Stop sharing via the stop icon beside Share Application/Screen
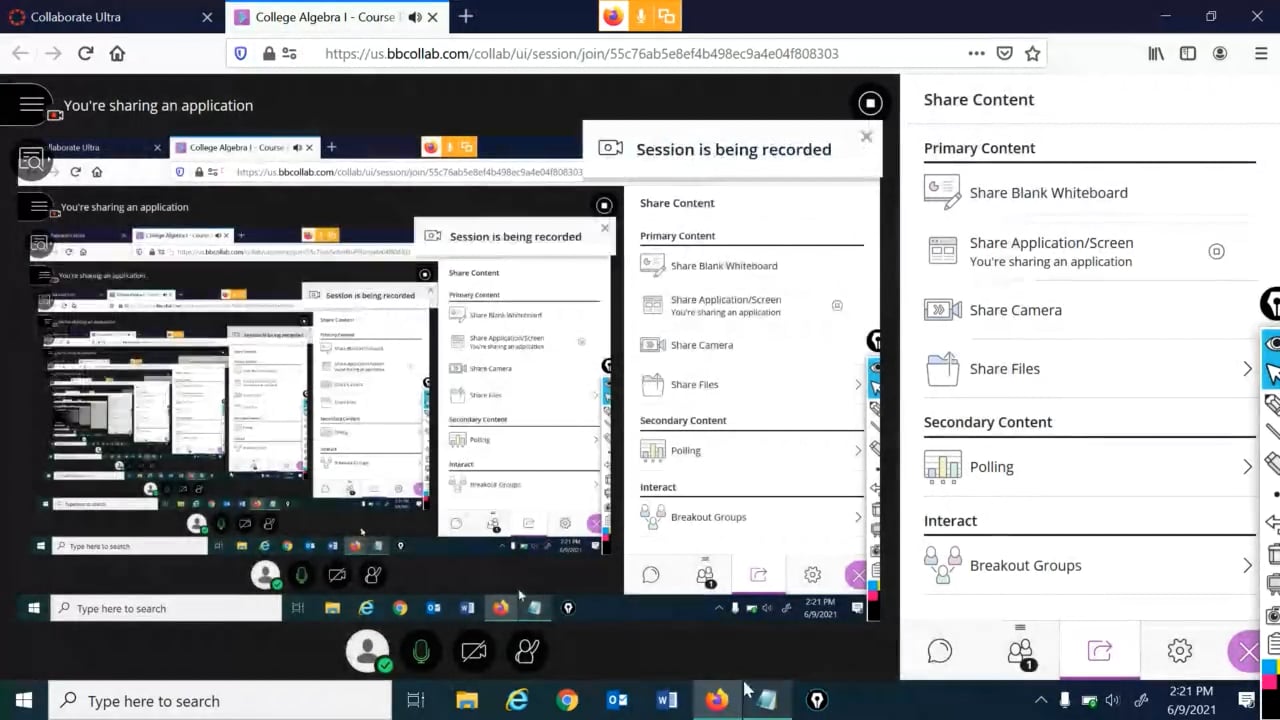This screenshot has height=720, width=1280. (1216, 252)
